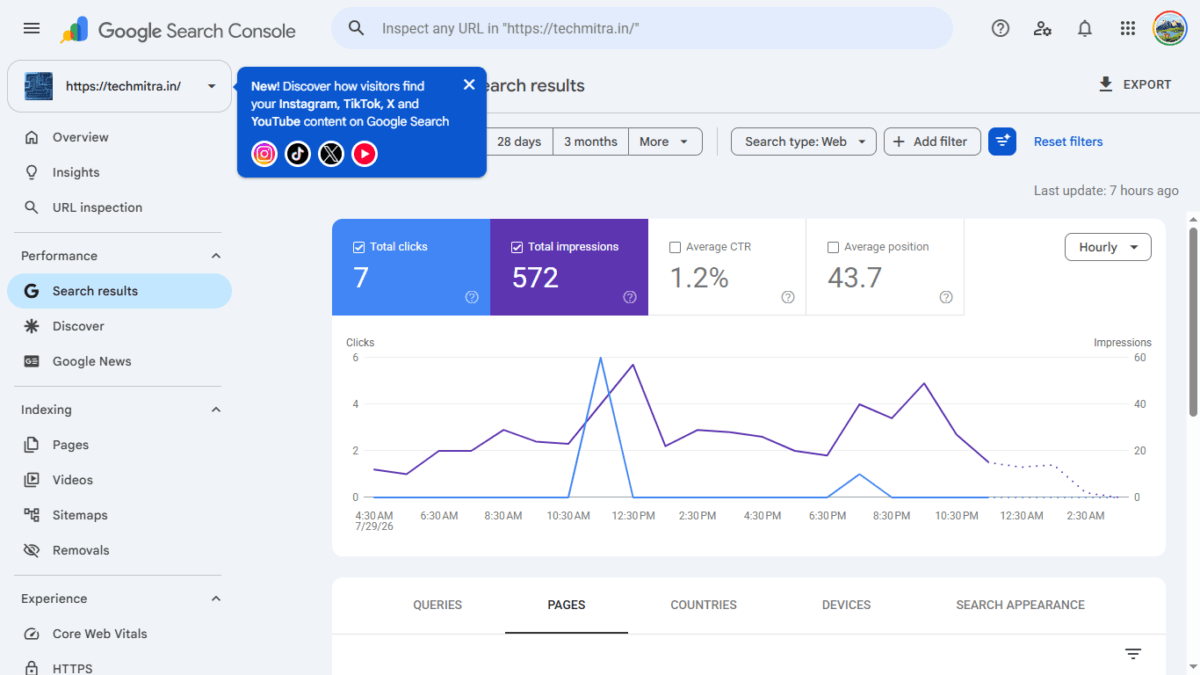The height and width of the screenshot is (675, 1200).
Task: Click the blue filter customize icon button
Action: click(x=1002, y=141)
